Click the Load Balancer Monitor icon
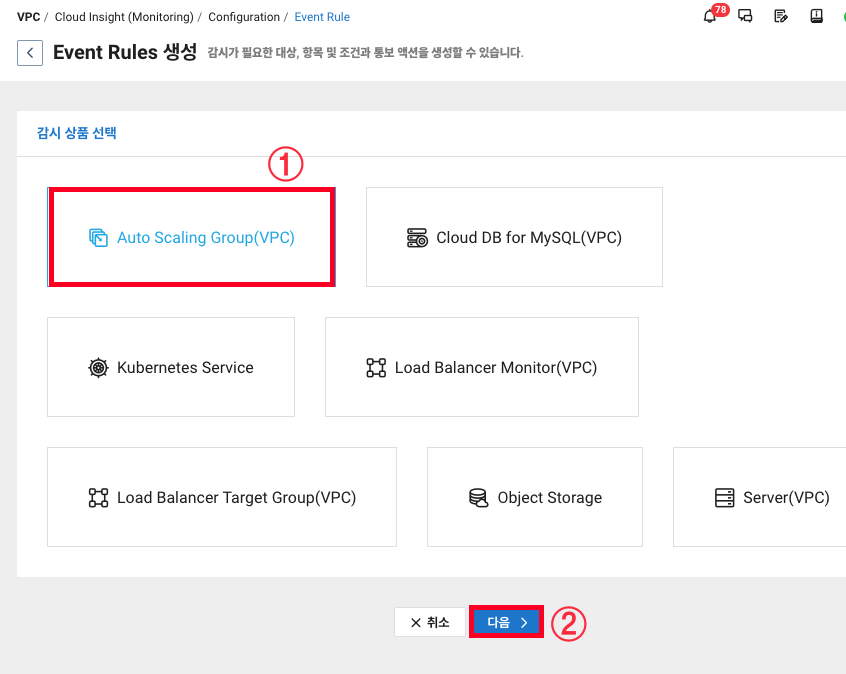Image resolution: width=846 pixels, height=674 pixels. pos(376,367)
